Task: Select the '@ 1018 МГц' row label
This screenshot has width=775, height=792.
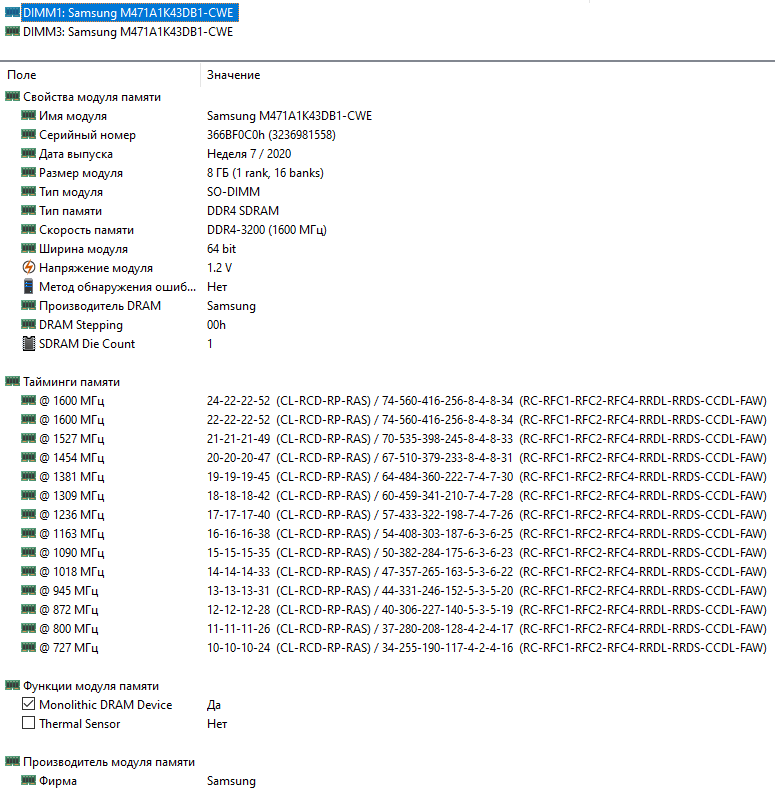Action: pyautogui.click(x=72, y=572)
